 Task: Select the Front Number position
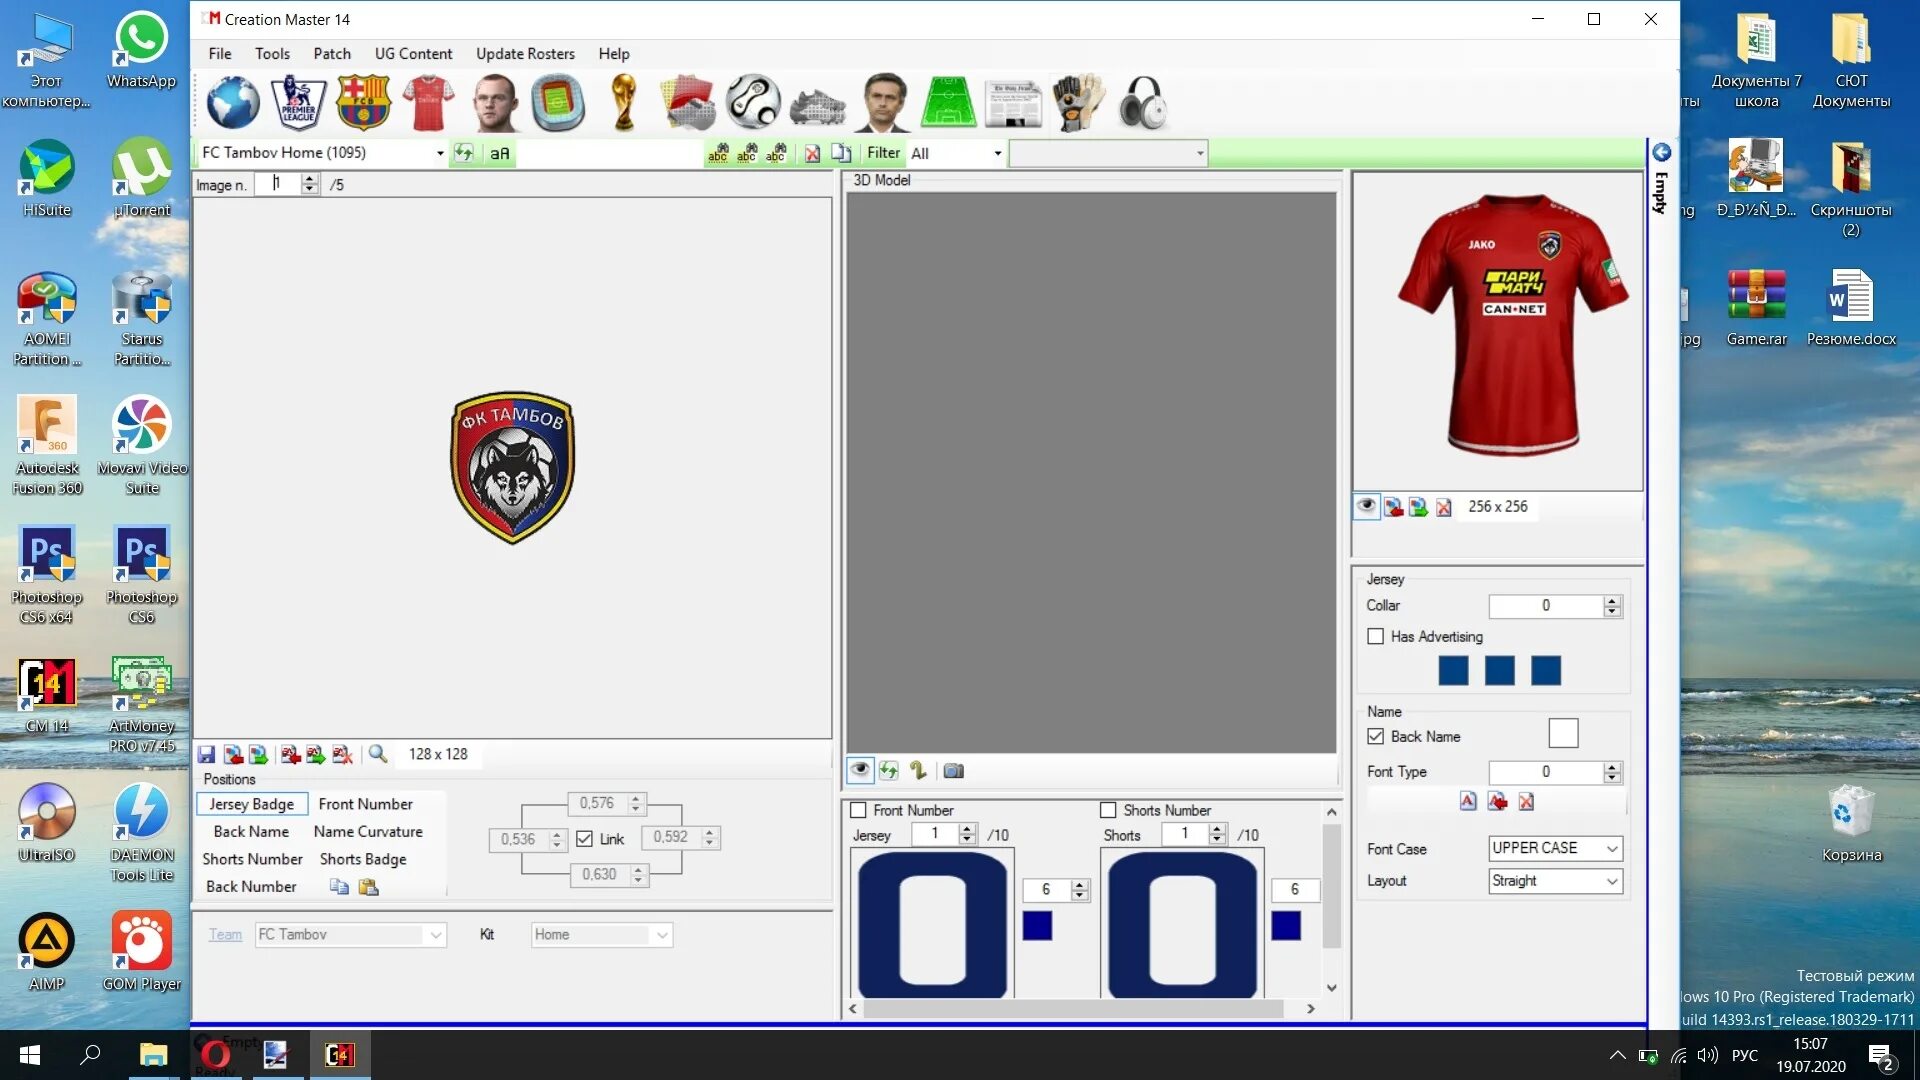pyautogui.click(x=365, y=804)
